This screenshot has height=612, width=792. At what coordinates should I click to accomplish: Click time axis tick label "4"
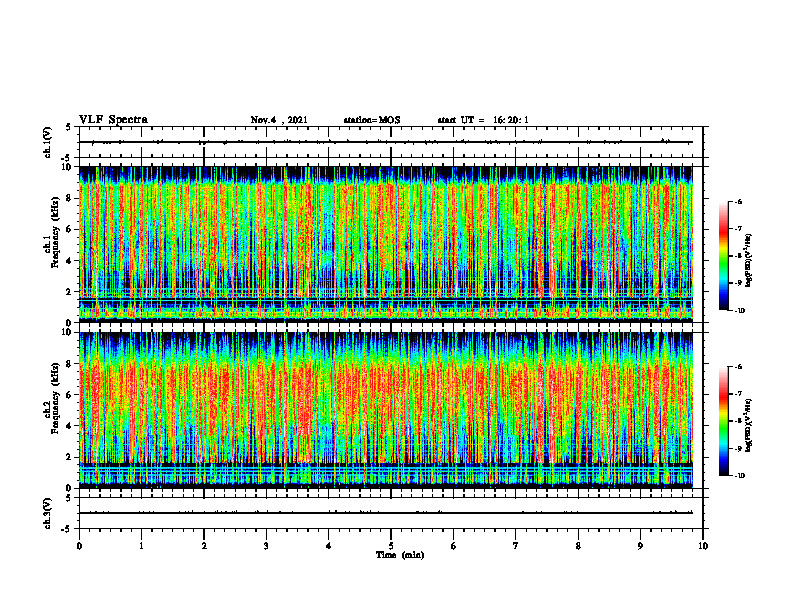[x=329, y=546]
